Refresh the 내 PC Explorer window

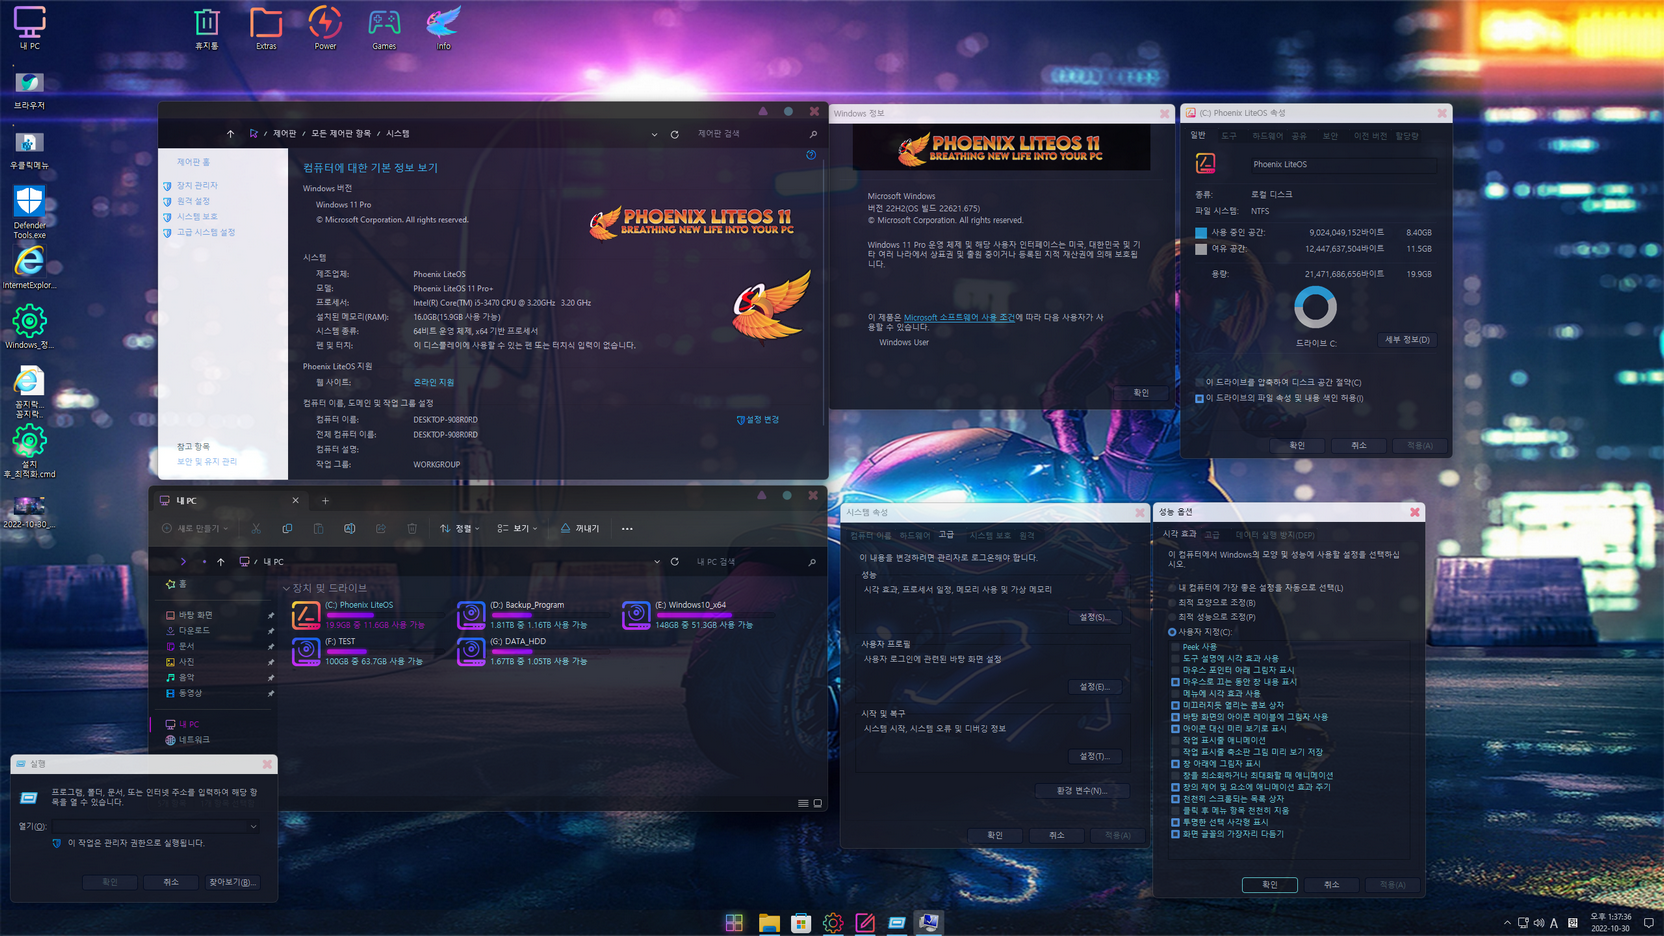coord(675,562)
